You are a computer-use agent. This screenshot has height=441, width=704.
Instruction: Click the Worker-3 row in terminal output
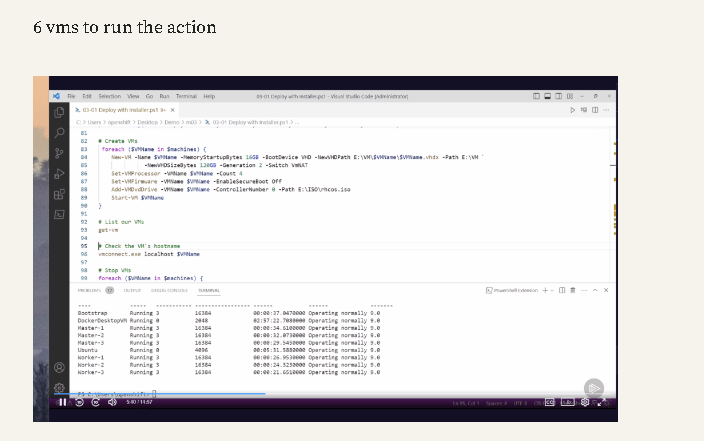[229, 372]
